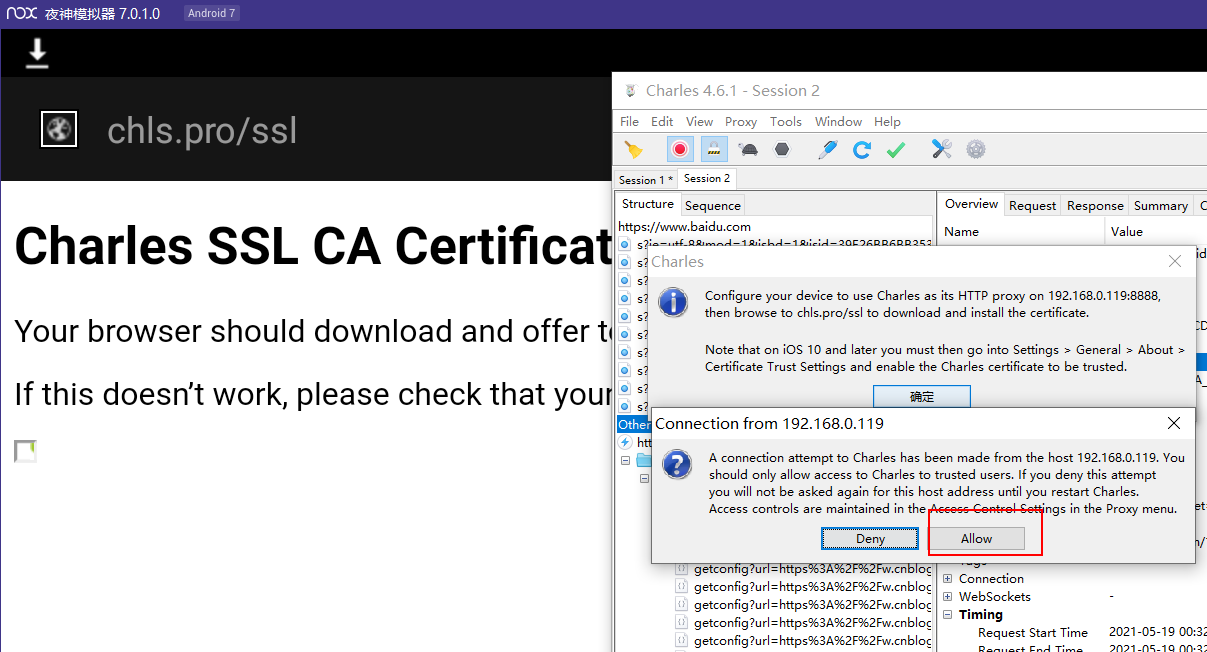
Task: Collapse the Timing section
Action: [948, 614]
